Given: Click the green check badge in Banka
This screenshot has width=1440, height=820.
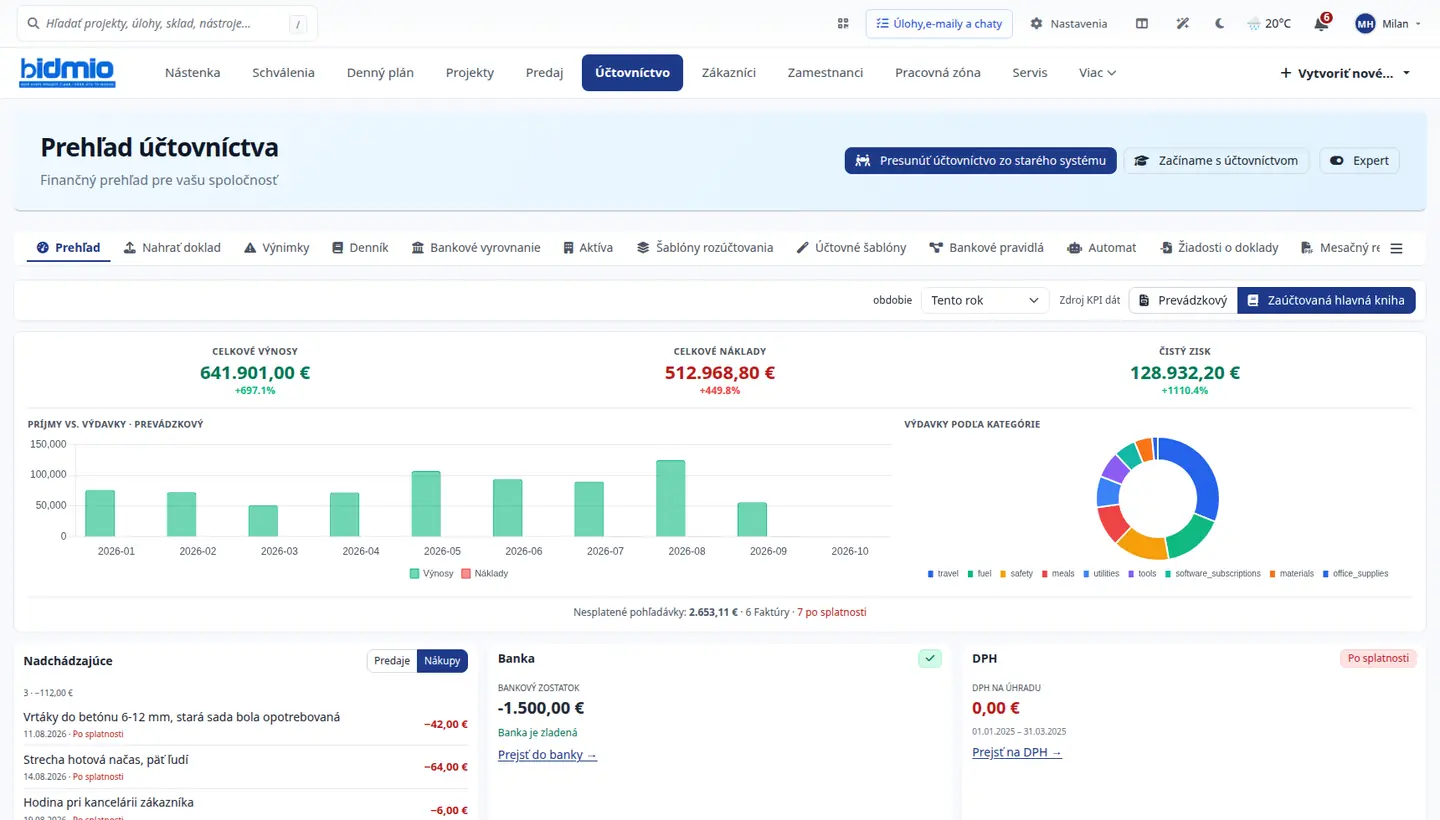Looking at the screenshot, I should pos(930,658).
